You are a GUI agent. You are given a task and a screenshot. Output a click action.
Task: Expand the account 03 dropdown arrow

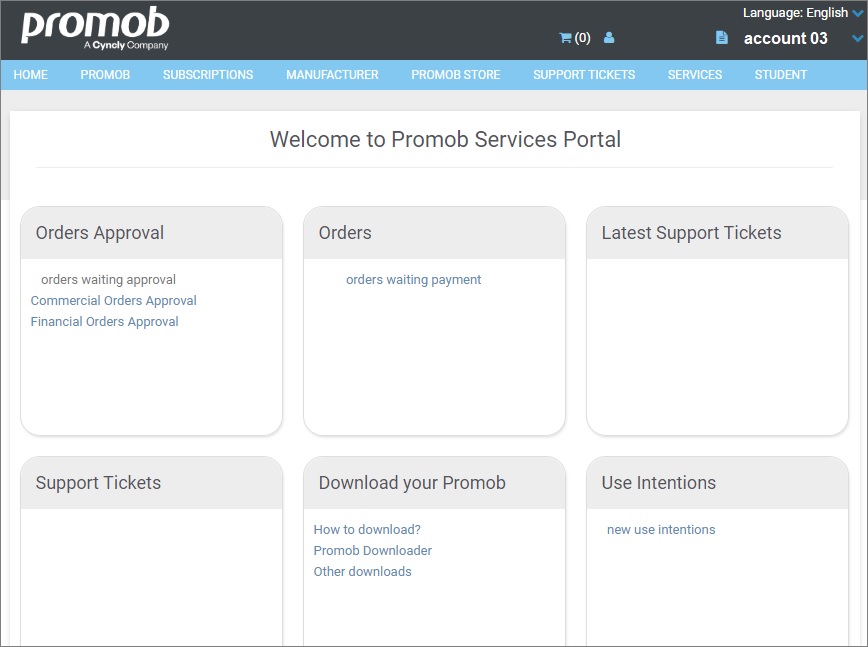857,38
